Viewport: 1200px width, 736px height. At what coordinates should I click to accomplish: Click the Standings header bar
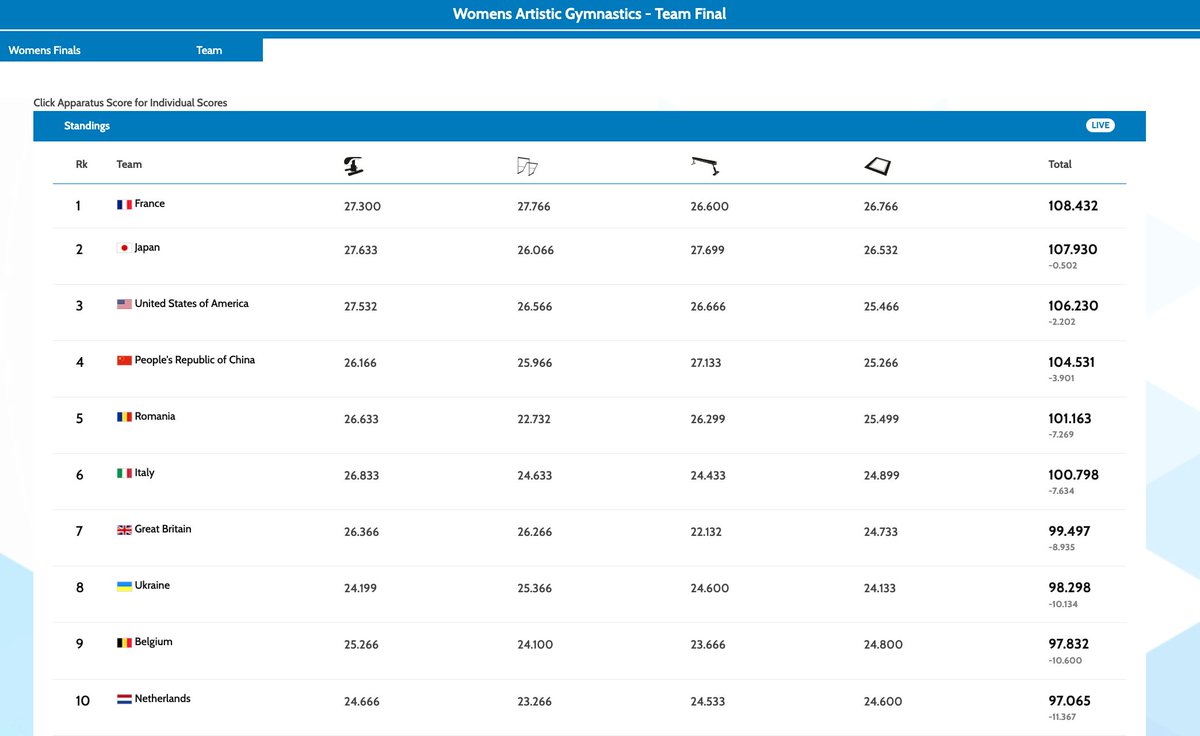87,125
